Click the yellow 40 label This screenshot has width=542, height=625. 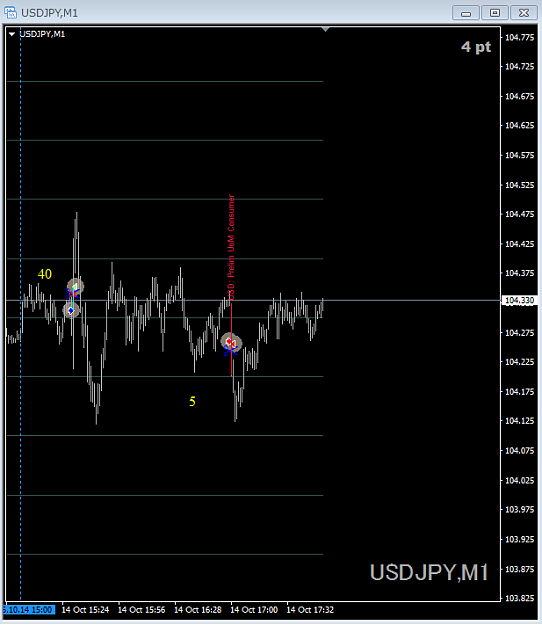(45, 274)
